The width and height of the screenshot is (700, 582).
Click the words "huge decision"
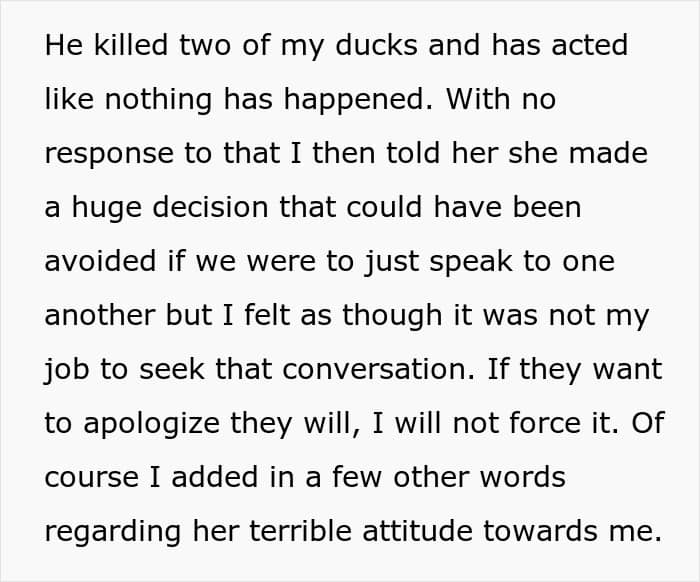[x=171, y=208]
